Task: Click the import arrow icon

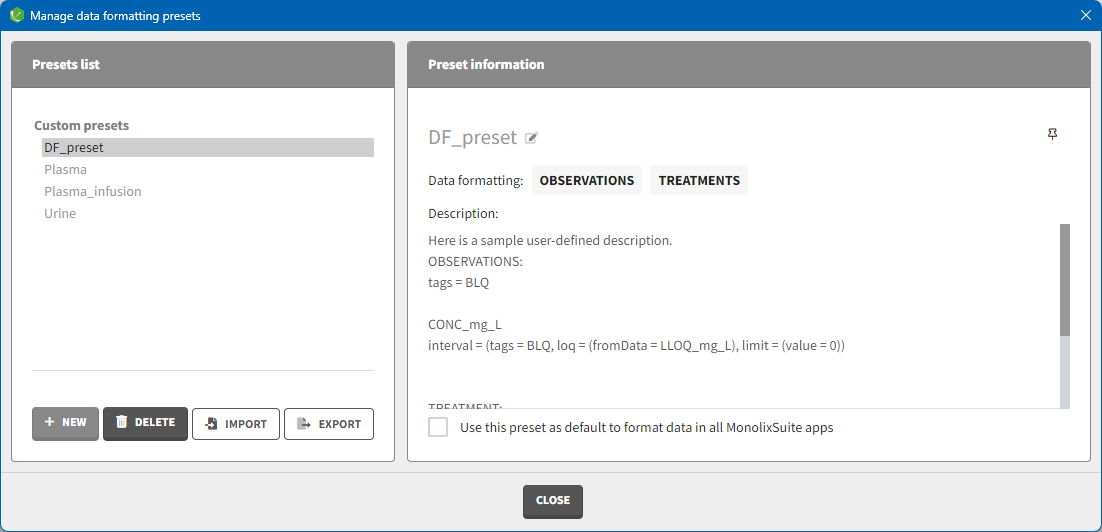Action: (x=211, y=424)
